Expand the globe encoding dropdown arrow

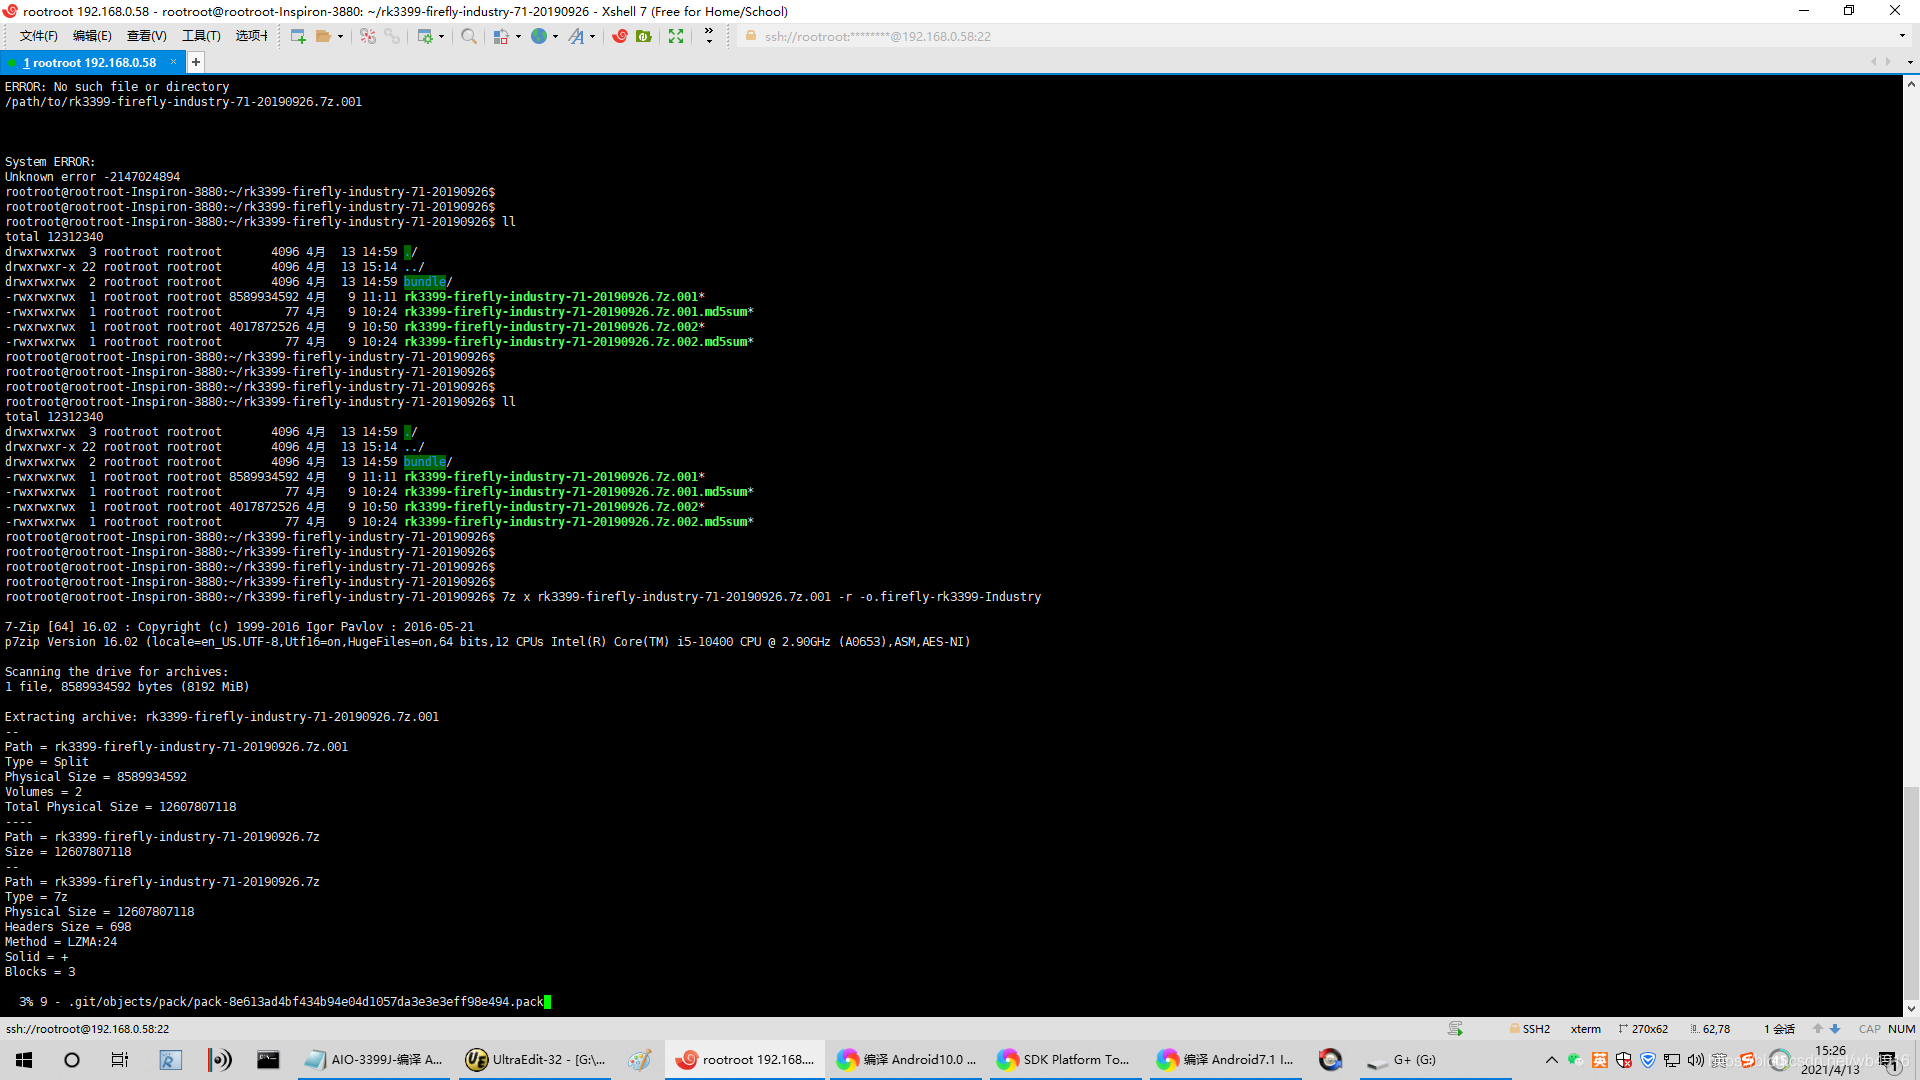tap(555, 36)
